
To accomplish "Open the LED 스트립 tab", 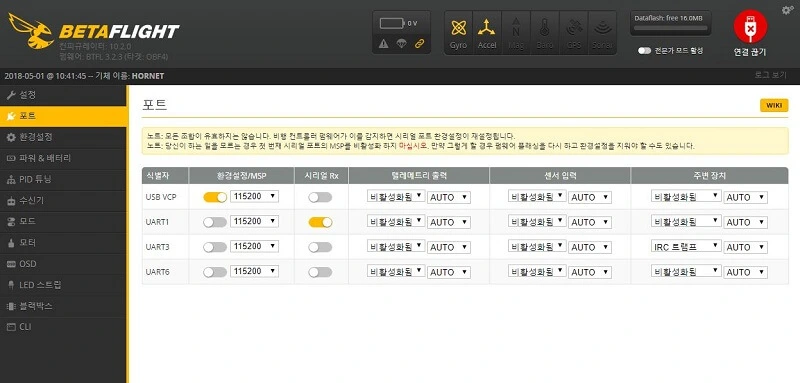I will click(x=63, y=285).
